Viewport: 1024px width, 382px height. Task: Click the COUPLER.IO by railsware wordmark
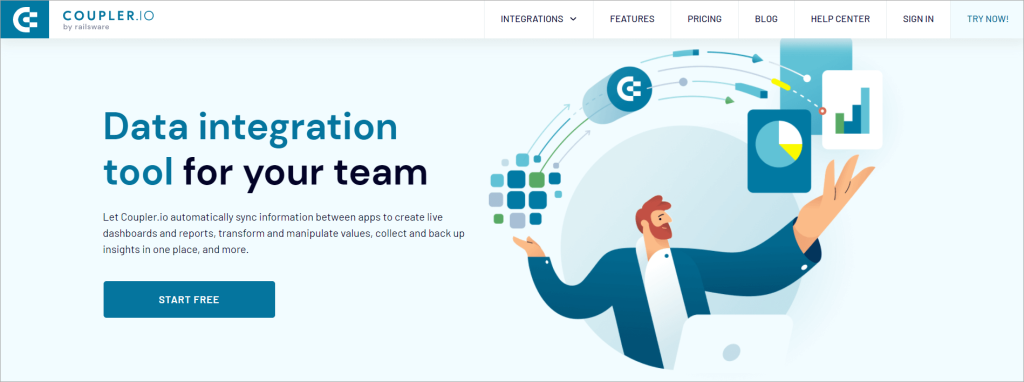(108, 19)
